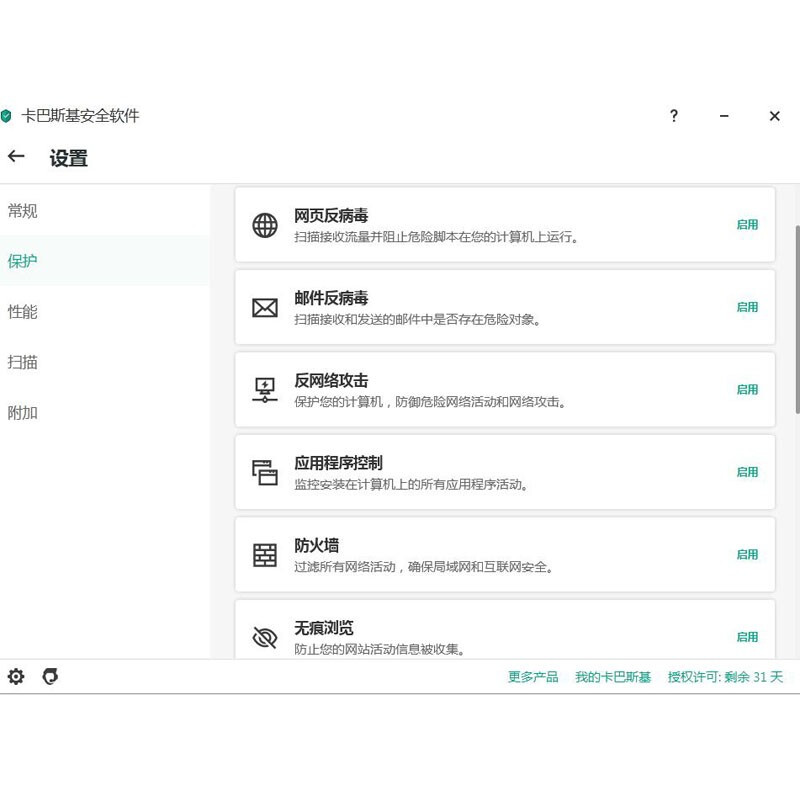800x800 pixels.
Task: Select the 保护 settings tab
Action: click(105, 261)
